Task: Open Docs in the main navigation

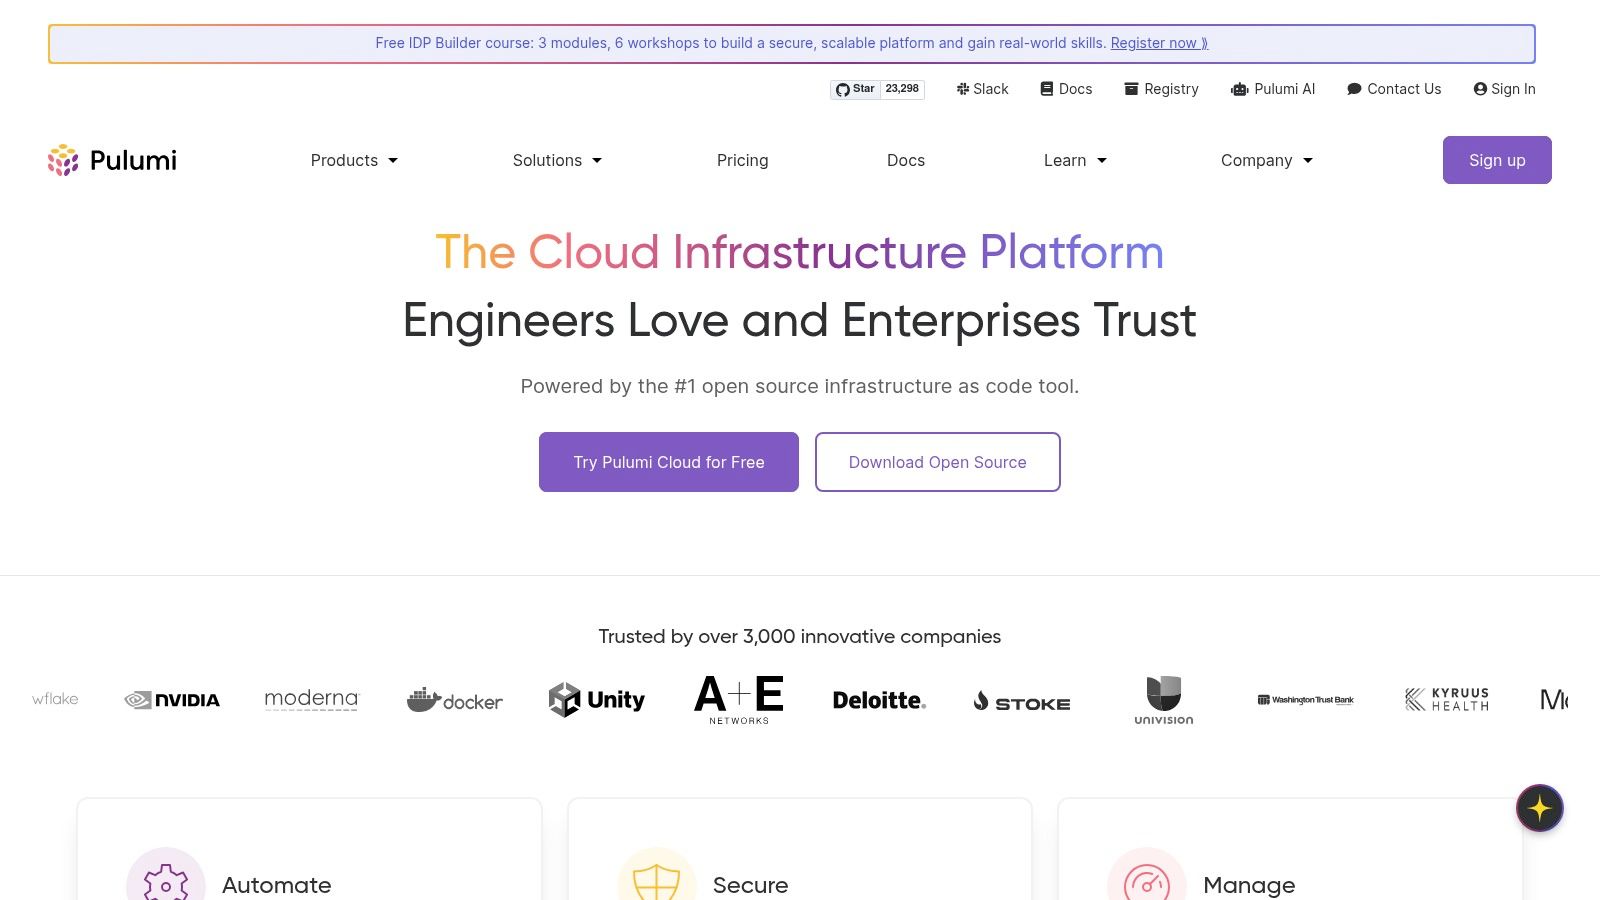Action: click(x=906, y=160)
